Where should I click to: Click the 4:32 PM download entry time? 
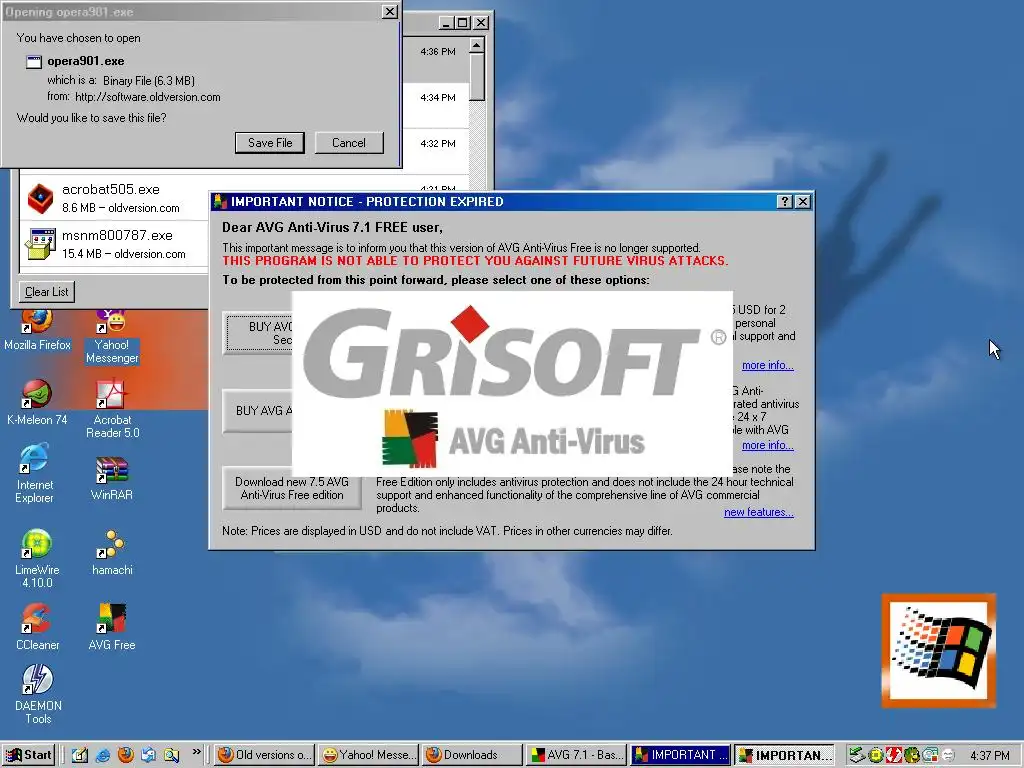pos(438,143)
